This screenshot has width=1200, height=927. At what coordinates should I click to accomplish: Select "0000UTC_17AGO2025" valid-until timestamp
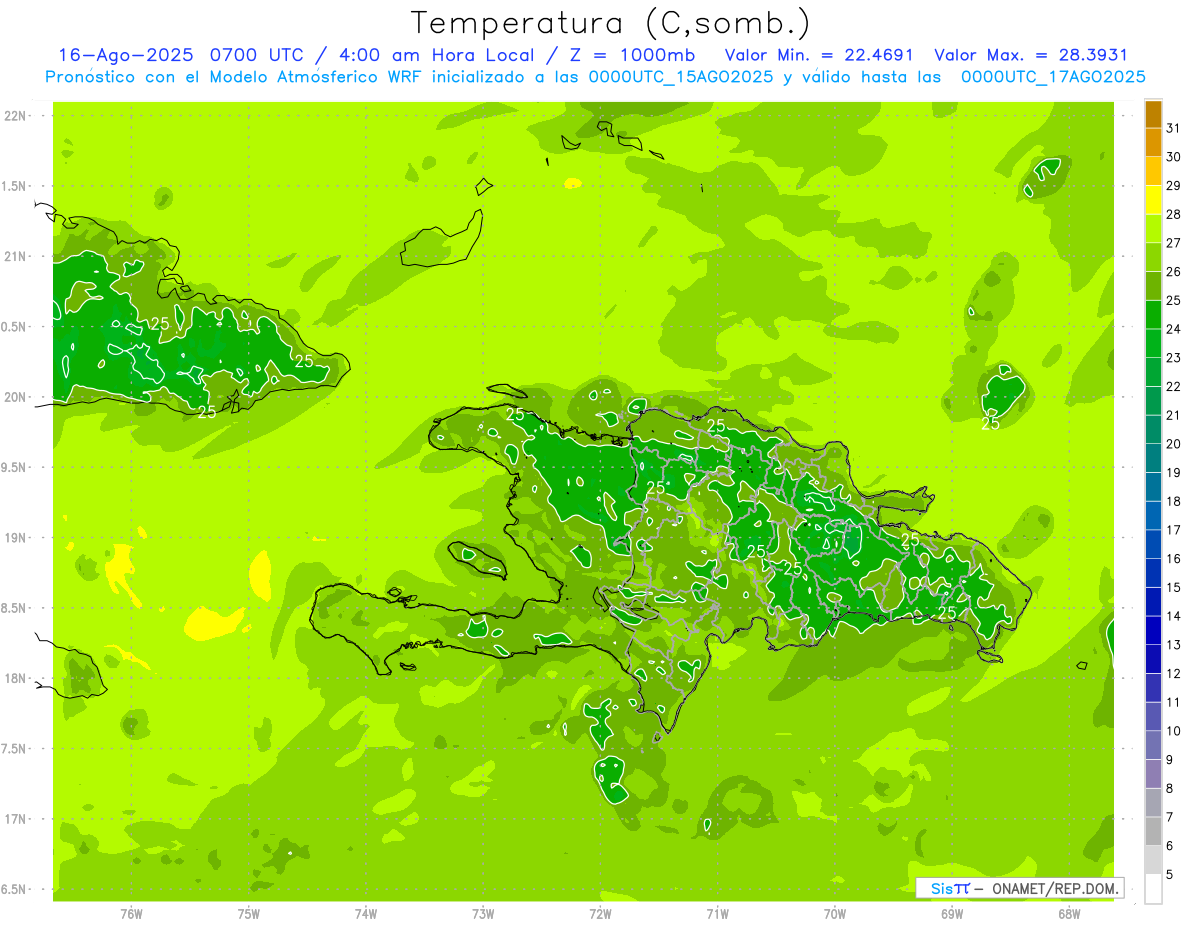[x=1053, y=77]
